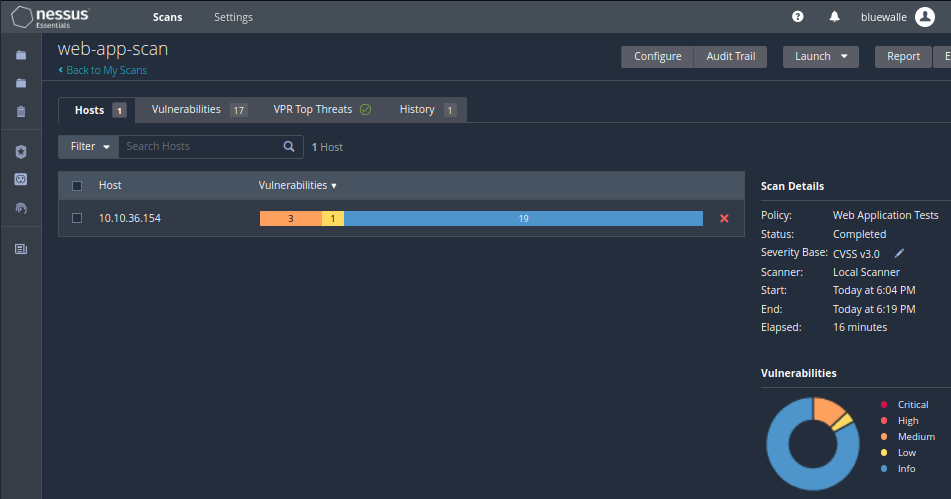Click the yellow Low bar segment showing 1
Viewport: 951px width, 499px height.
[x=332, y=218]
